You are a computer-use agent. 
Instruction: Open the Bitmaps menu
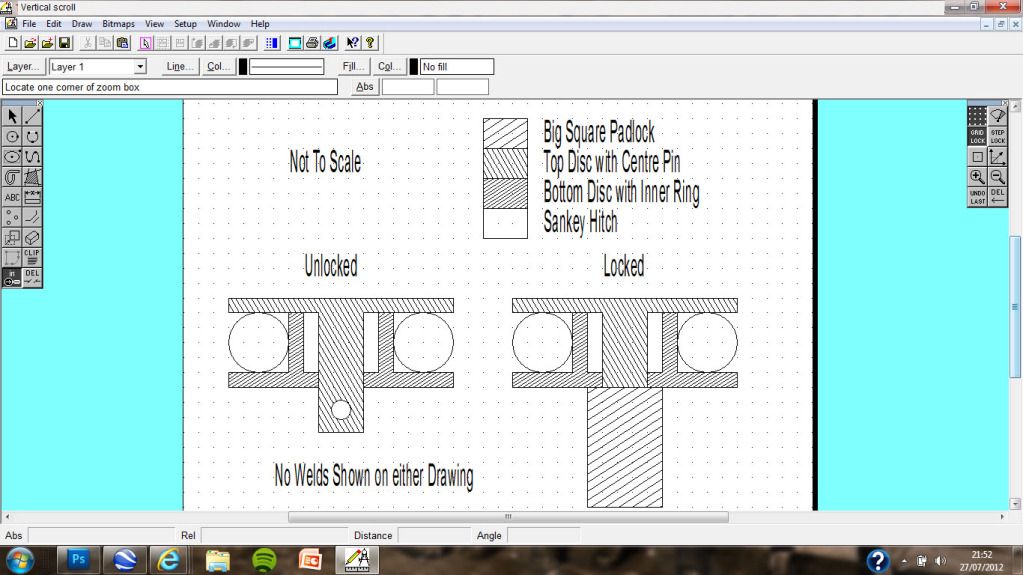pyautogui.click(x=118, y=23)
